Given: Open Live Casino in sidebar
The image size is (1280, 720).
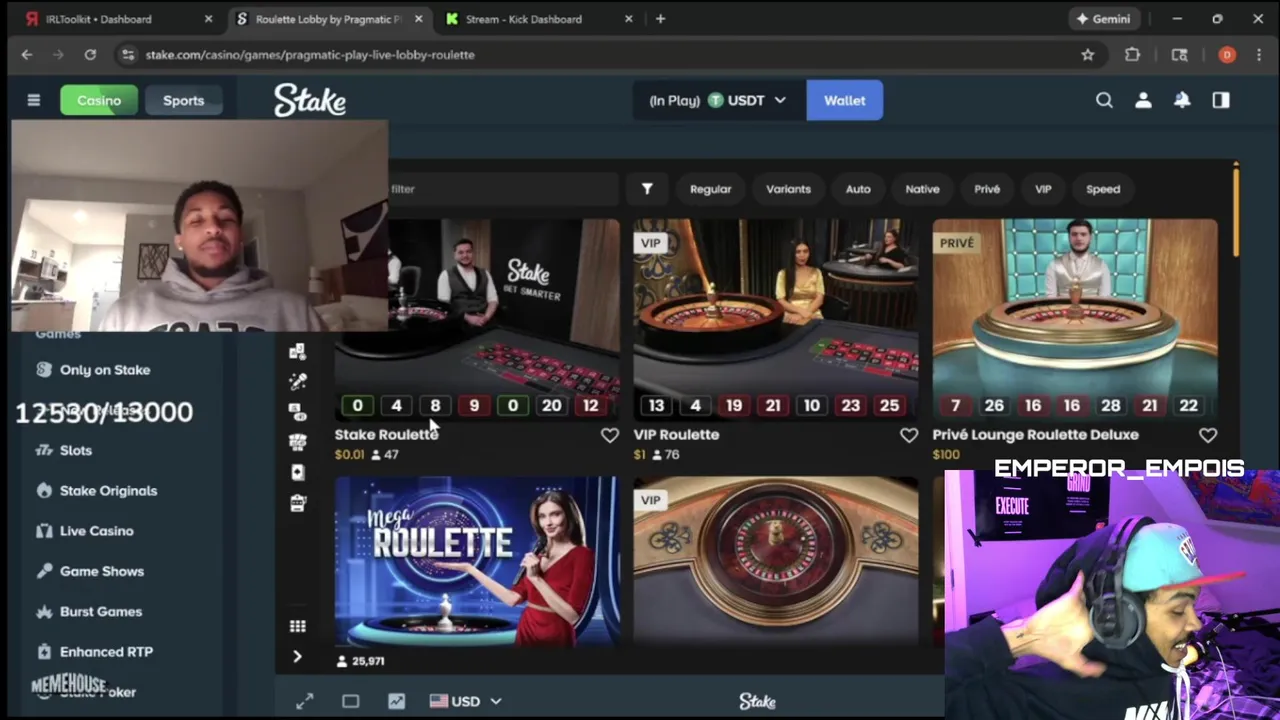Looking at the screenshot, I should [x=96, y=531].
